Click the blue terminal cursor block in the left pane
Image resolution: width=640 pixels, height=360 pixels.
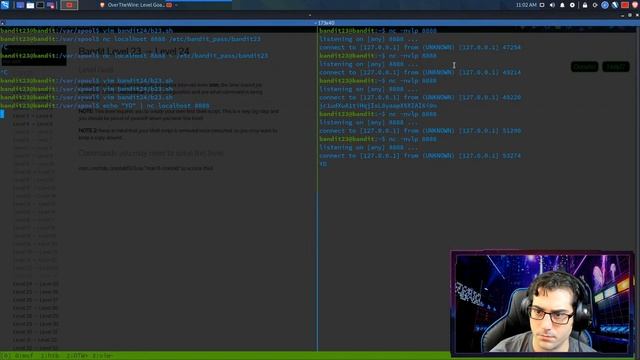pos(2,114)
